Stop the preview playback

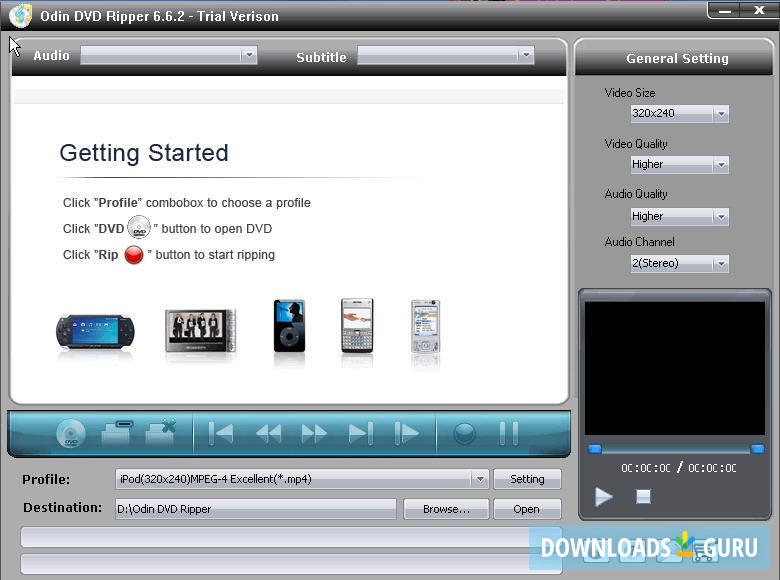643,496
